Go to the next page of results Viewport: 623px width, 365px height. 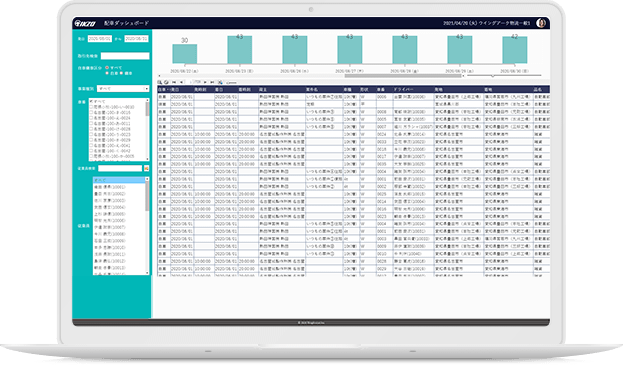[x=205, y=82]
